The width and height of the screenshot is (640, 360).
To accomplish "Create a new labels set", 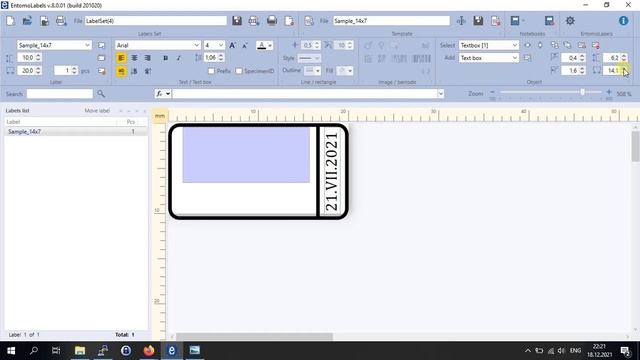I will pyautogui.click(x=11, y=21).
